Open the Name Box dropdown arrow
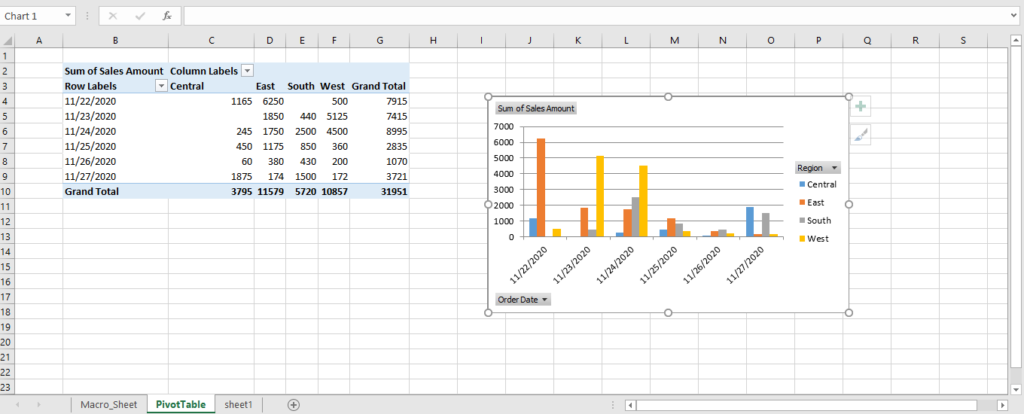Screen dimensions: 1024x414 tap(67, 17)
